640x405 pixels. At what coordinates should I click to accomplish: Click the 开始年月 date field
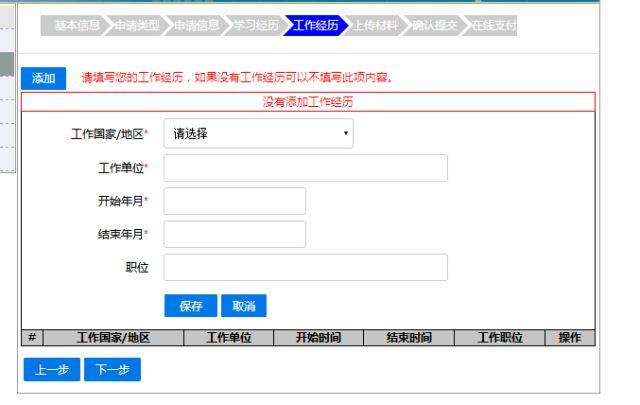(234, 201)
